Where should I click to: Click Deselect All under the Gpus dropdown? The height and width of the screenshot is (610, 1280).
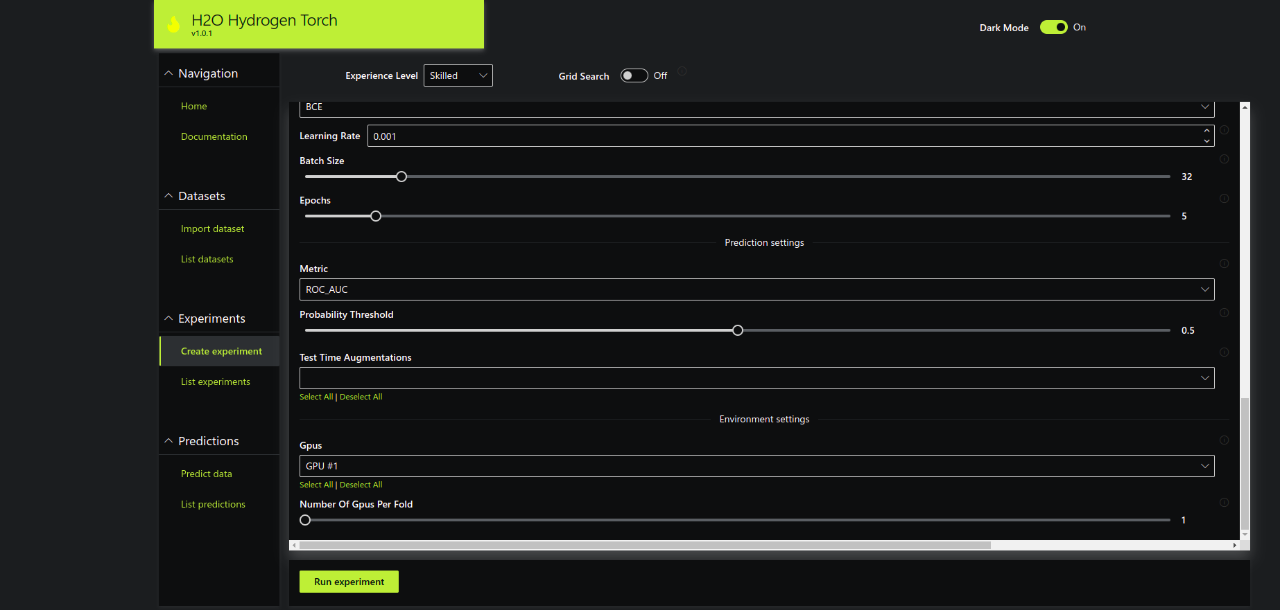point(361,485)
